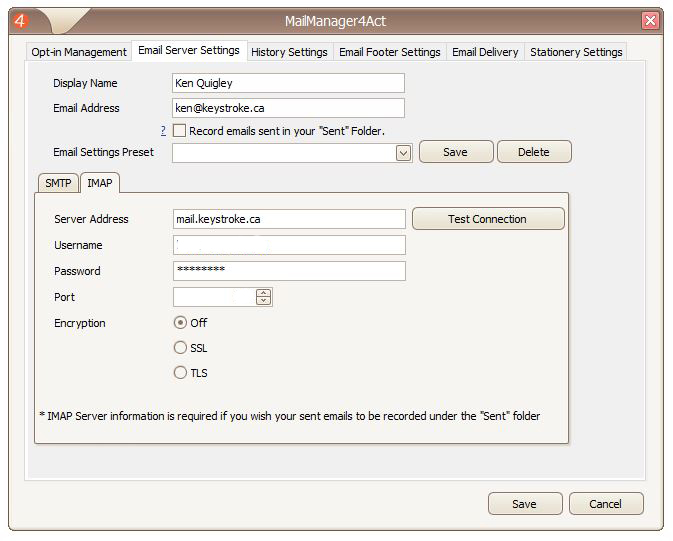This screenshot has width=673, height=541.
Task: Open the Email Delivery tab
Action: [485, 52]
